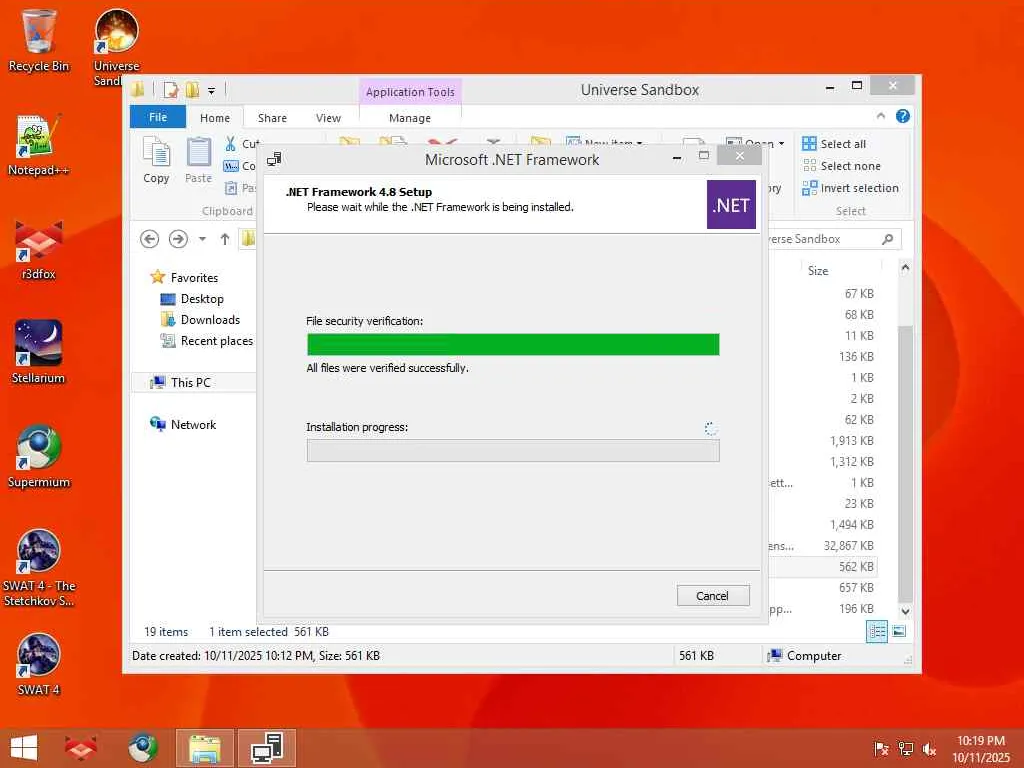Open Supermium from the taskbar
The height and width of the screenshot is (768, 1024).
(142, 748)
